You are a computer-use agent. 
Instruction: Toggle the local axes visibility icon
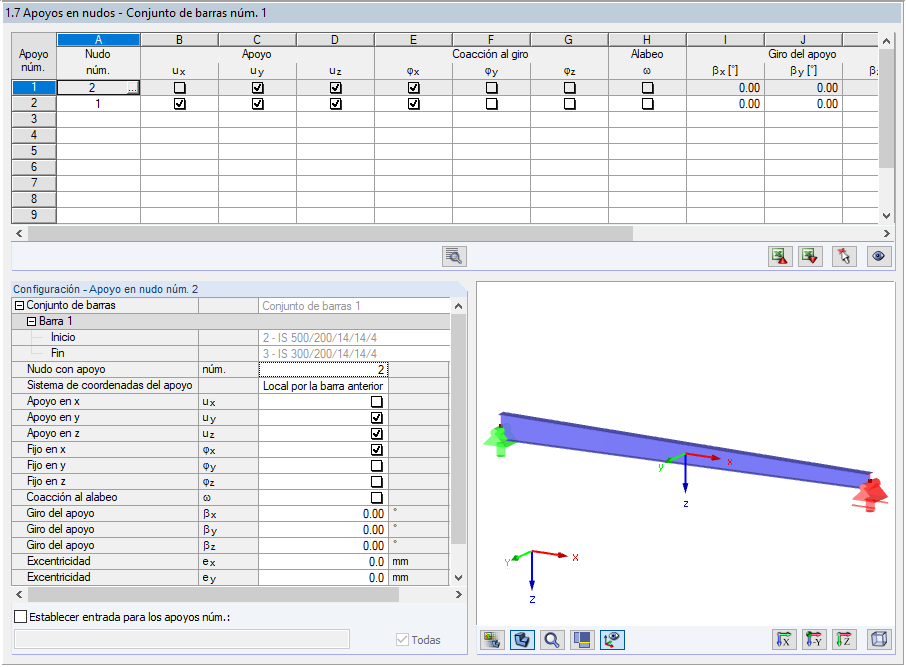[x=612, y=640]
